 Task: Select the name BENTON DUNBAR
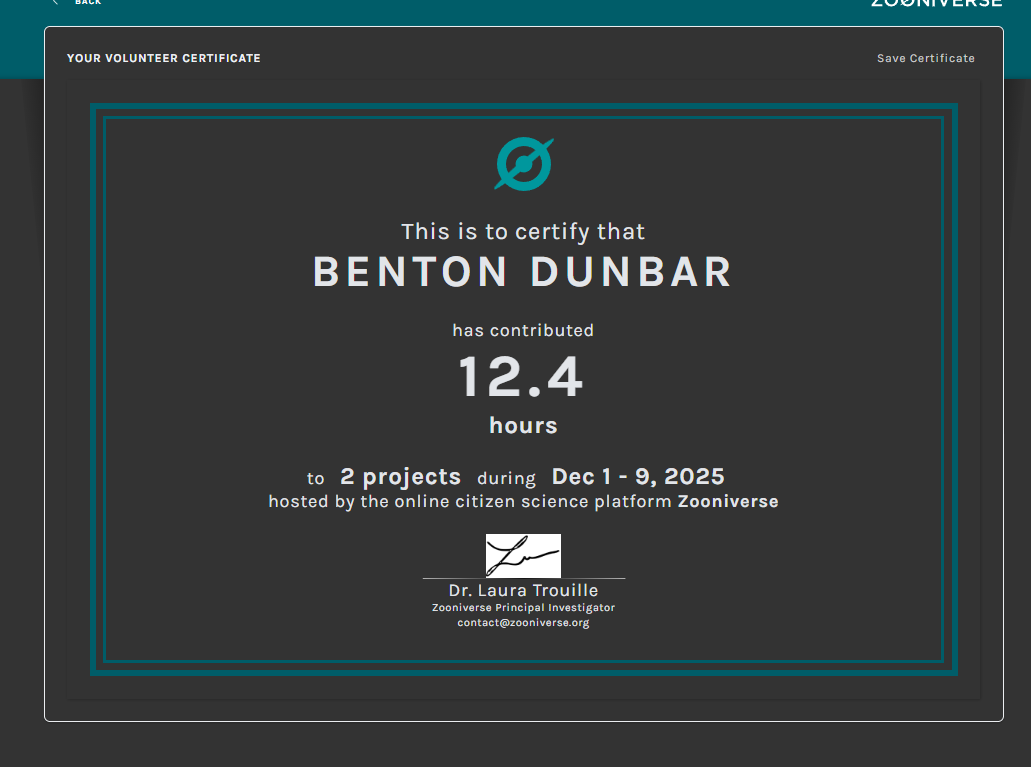pos(523,272)
